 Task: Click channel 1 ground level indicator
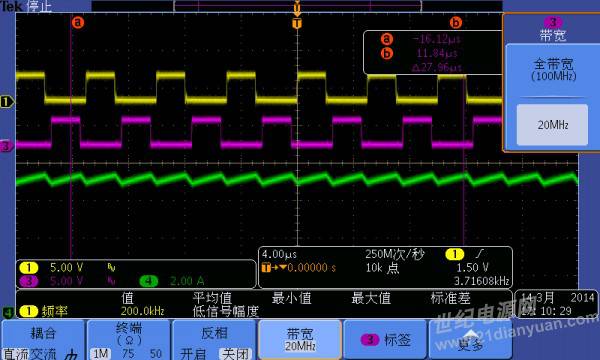click(x=7, y=102)
